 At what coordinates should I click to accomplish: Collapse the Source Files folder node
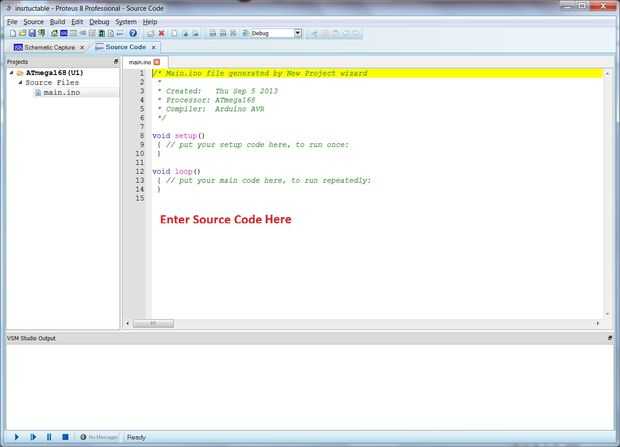[x=20, y=83]
